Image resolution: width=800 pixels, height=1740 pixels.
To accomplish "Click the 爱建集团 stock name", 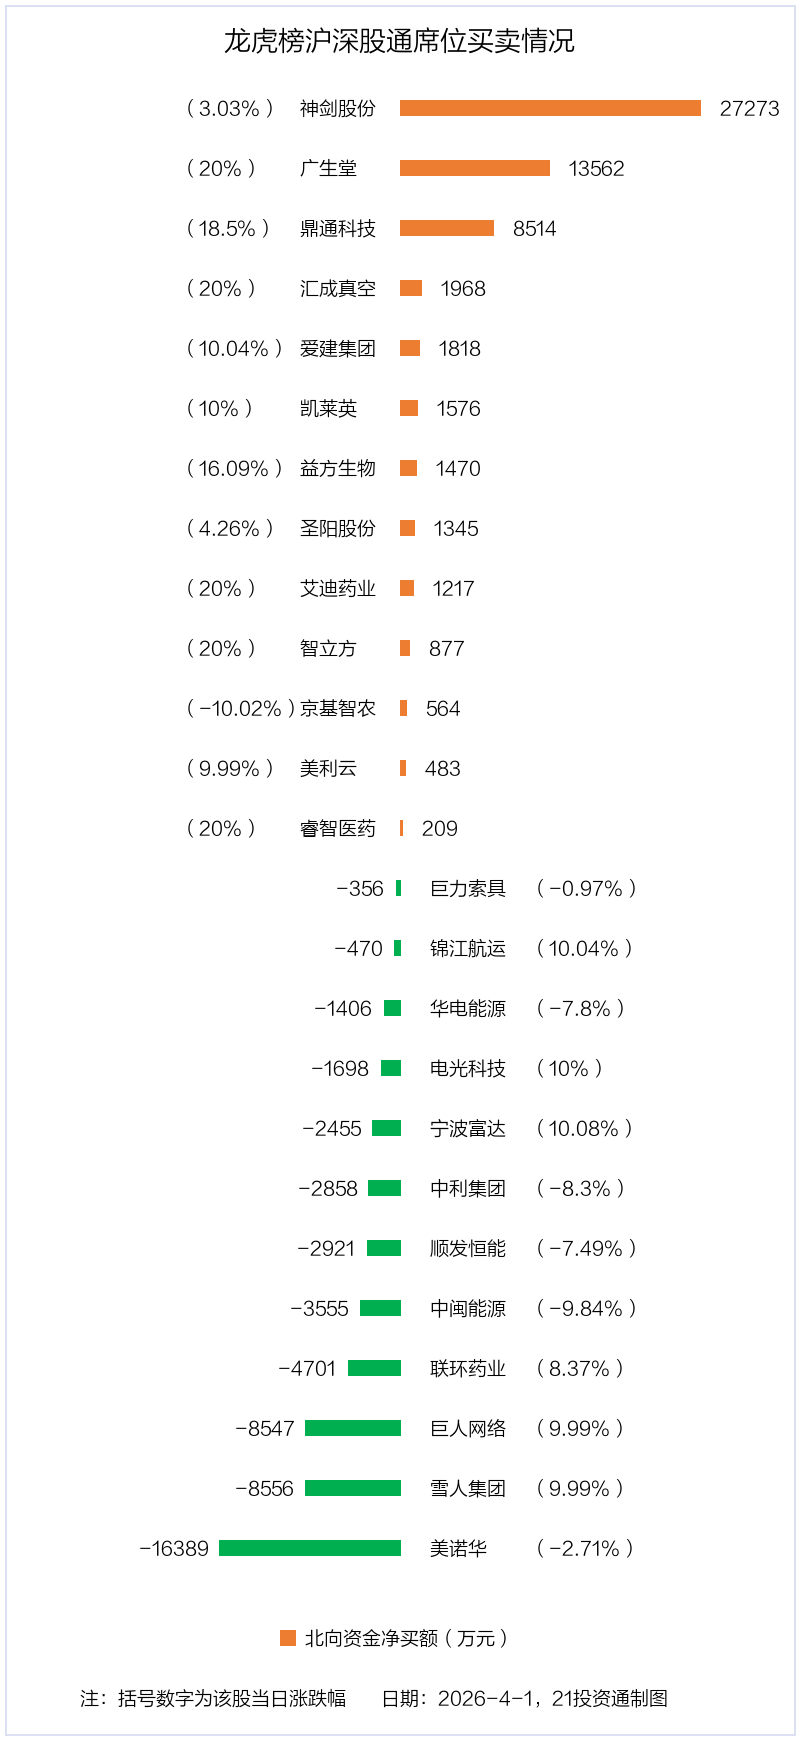I will [338, 349].
